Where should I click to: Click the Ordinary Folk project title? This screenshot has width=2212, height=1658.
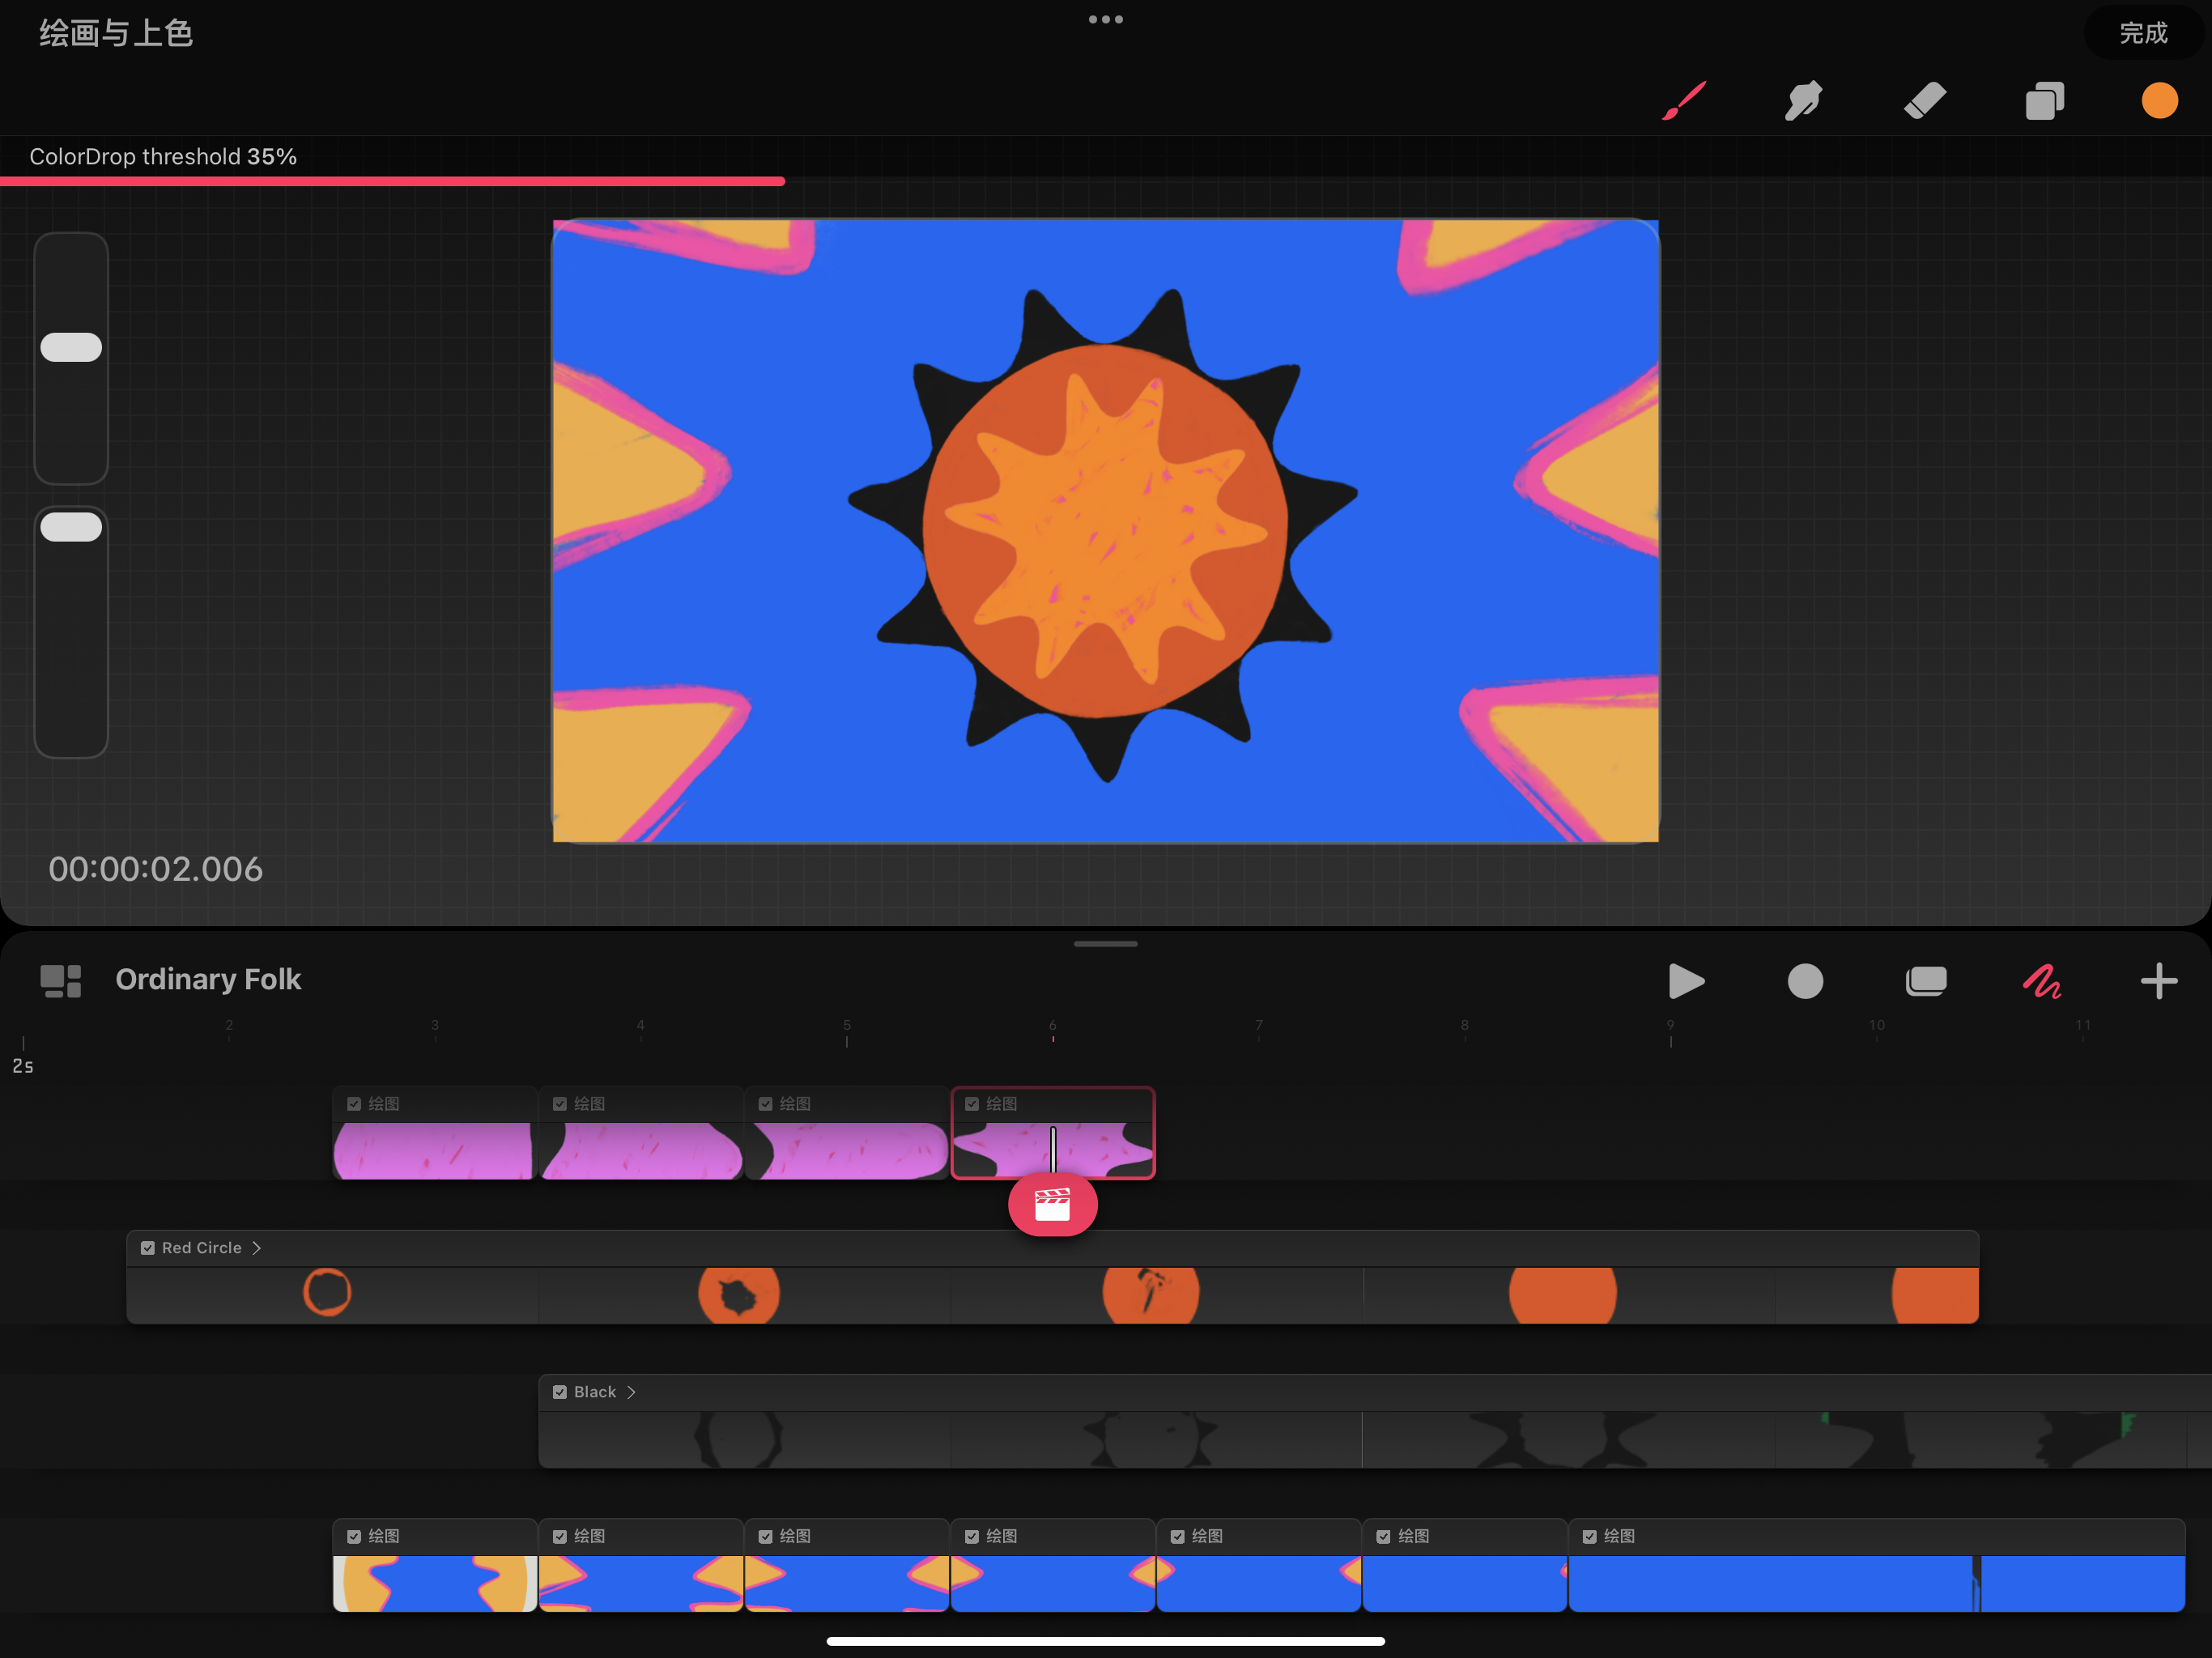[x=208, y=979]
